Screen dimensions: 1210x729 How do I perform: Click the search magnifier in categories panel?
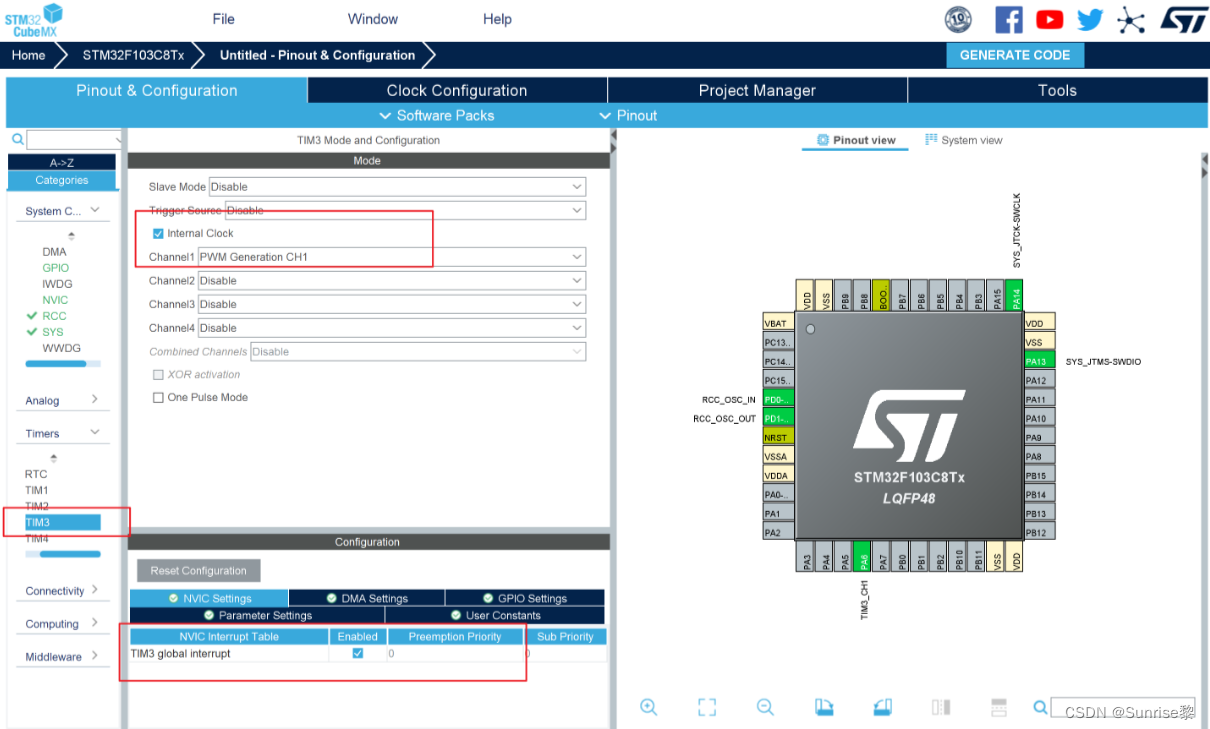click(x=17, y=140)
